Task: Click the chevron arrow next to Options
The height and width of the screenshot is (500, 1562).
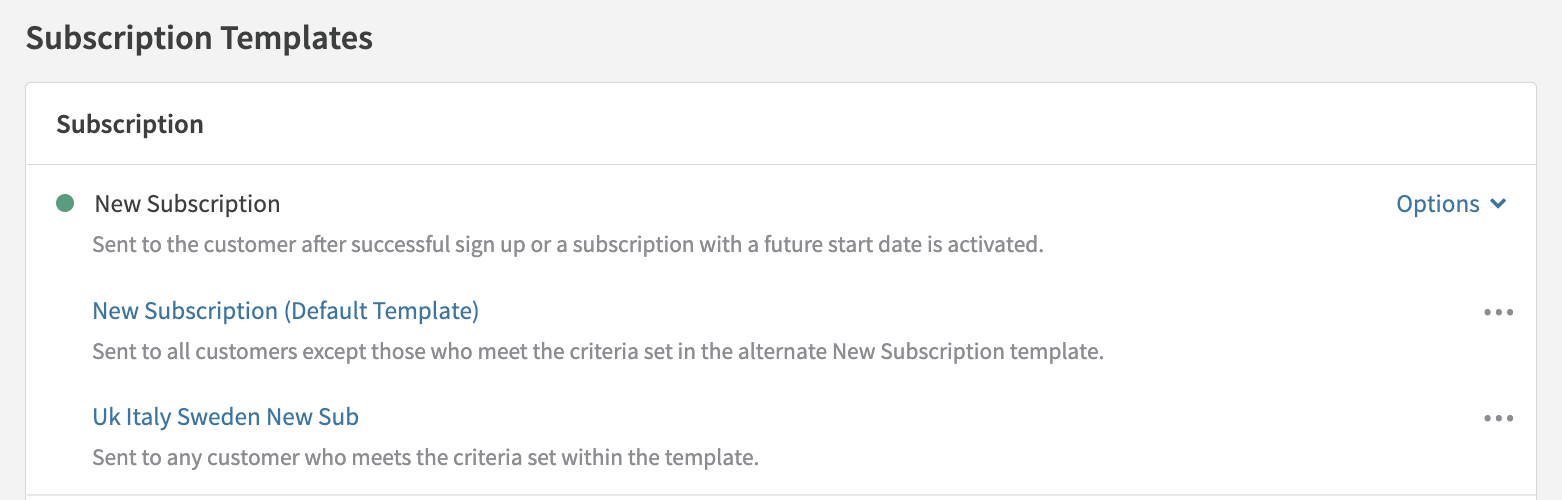Action: pos(1498,204)
